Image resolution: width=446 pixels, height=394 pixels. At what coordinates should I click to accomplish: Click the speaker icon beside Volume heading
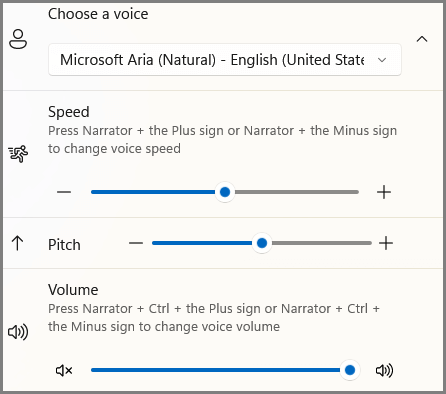click(x=18, y=332)
